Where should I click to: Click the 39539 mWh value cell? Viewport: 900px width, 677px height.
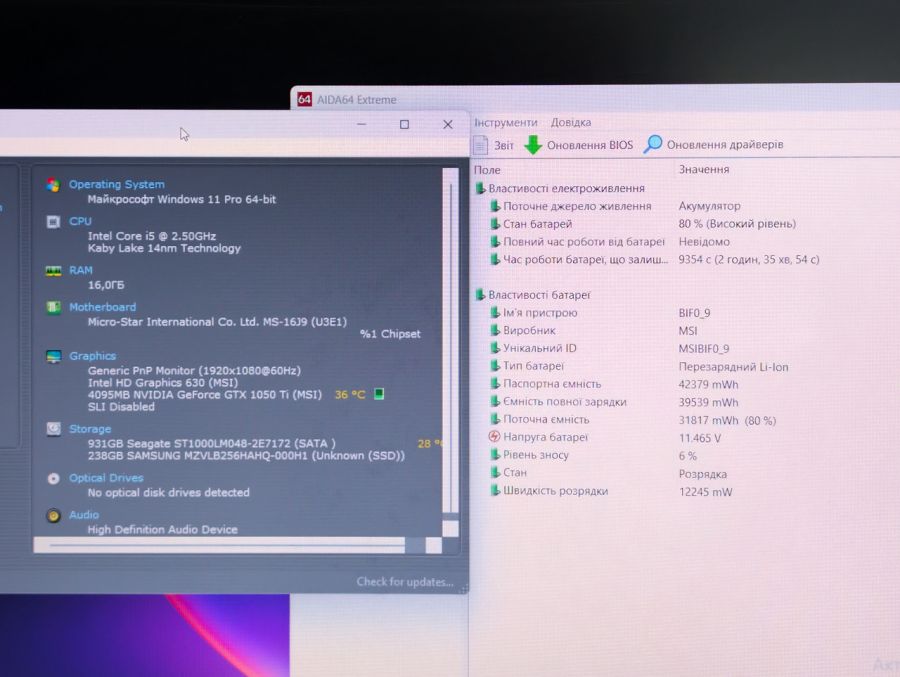708,403
